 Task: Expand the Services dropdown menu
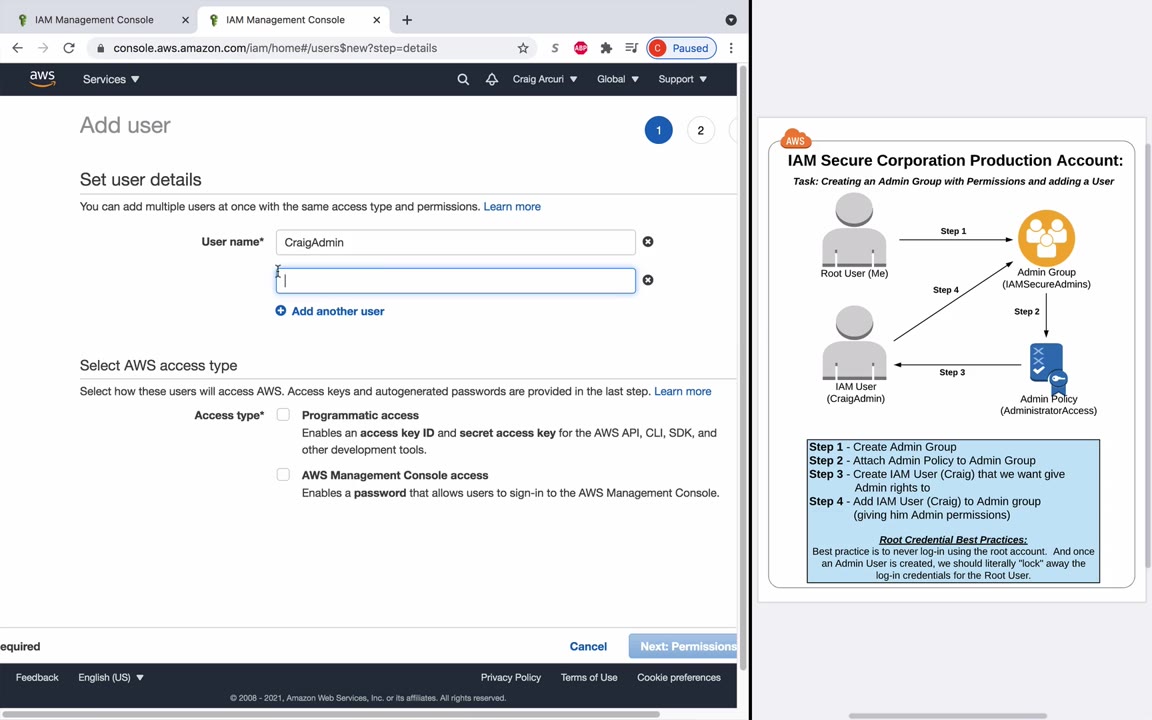pos(111,79)
